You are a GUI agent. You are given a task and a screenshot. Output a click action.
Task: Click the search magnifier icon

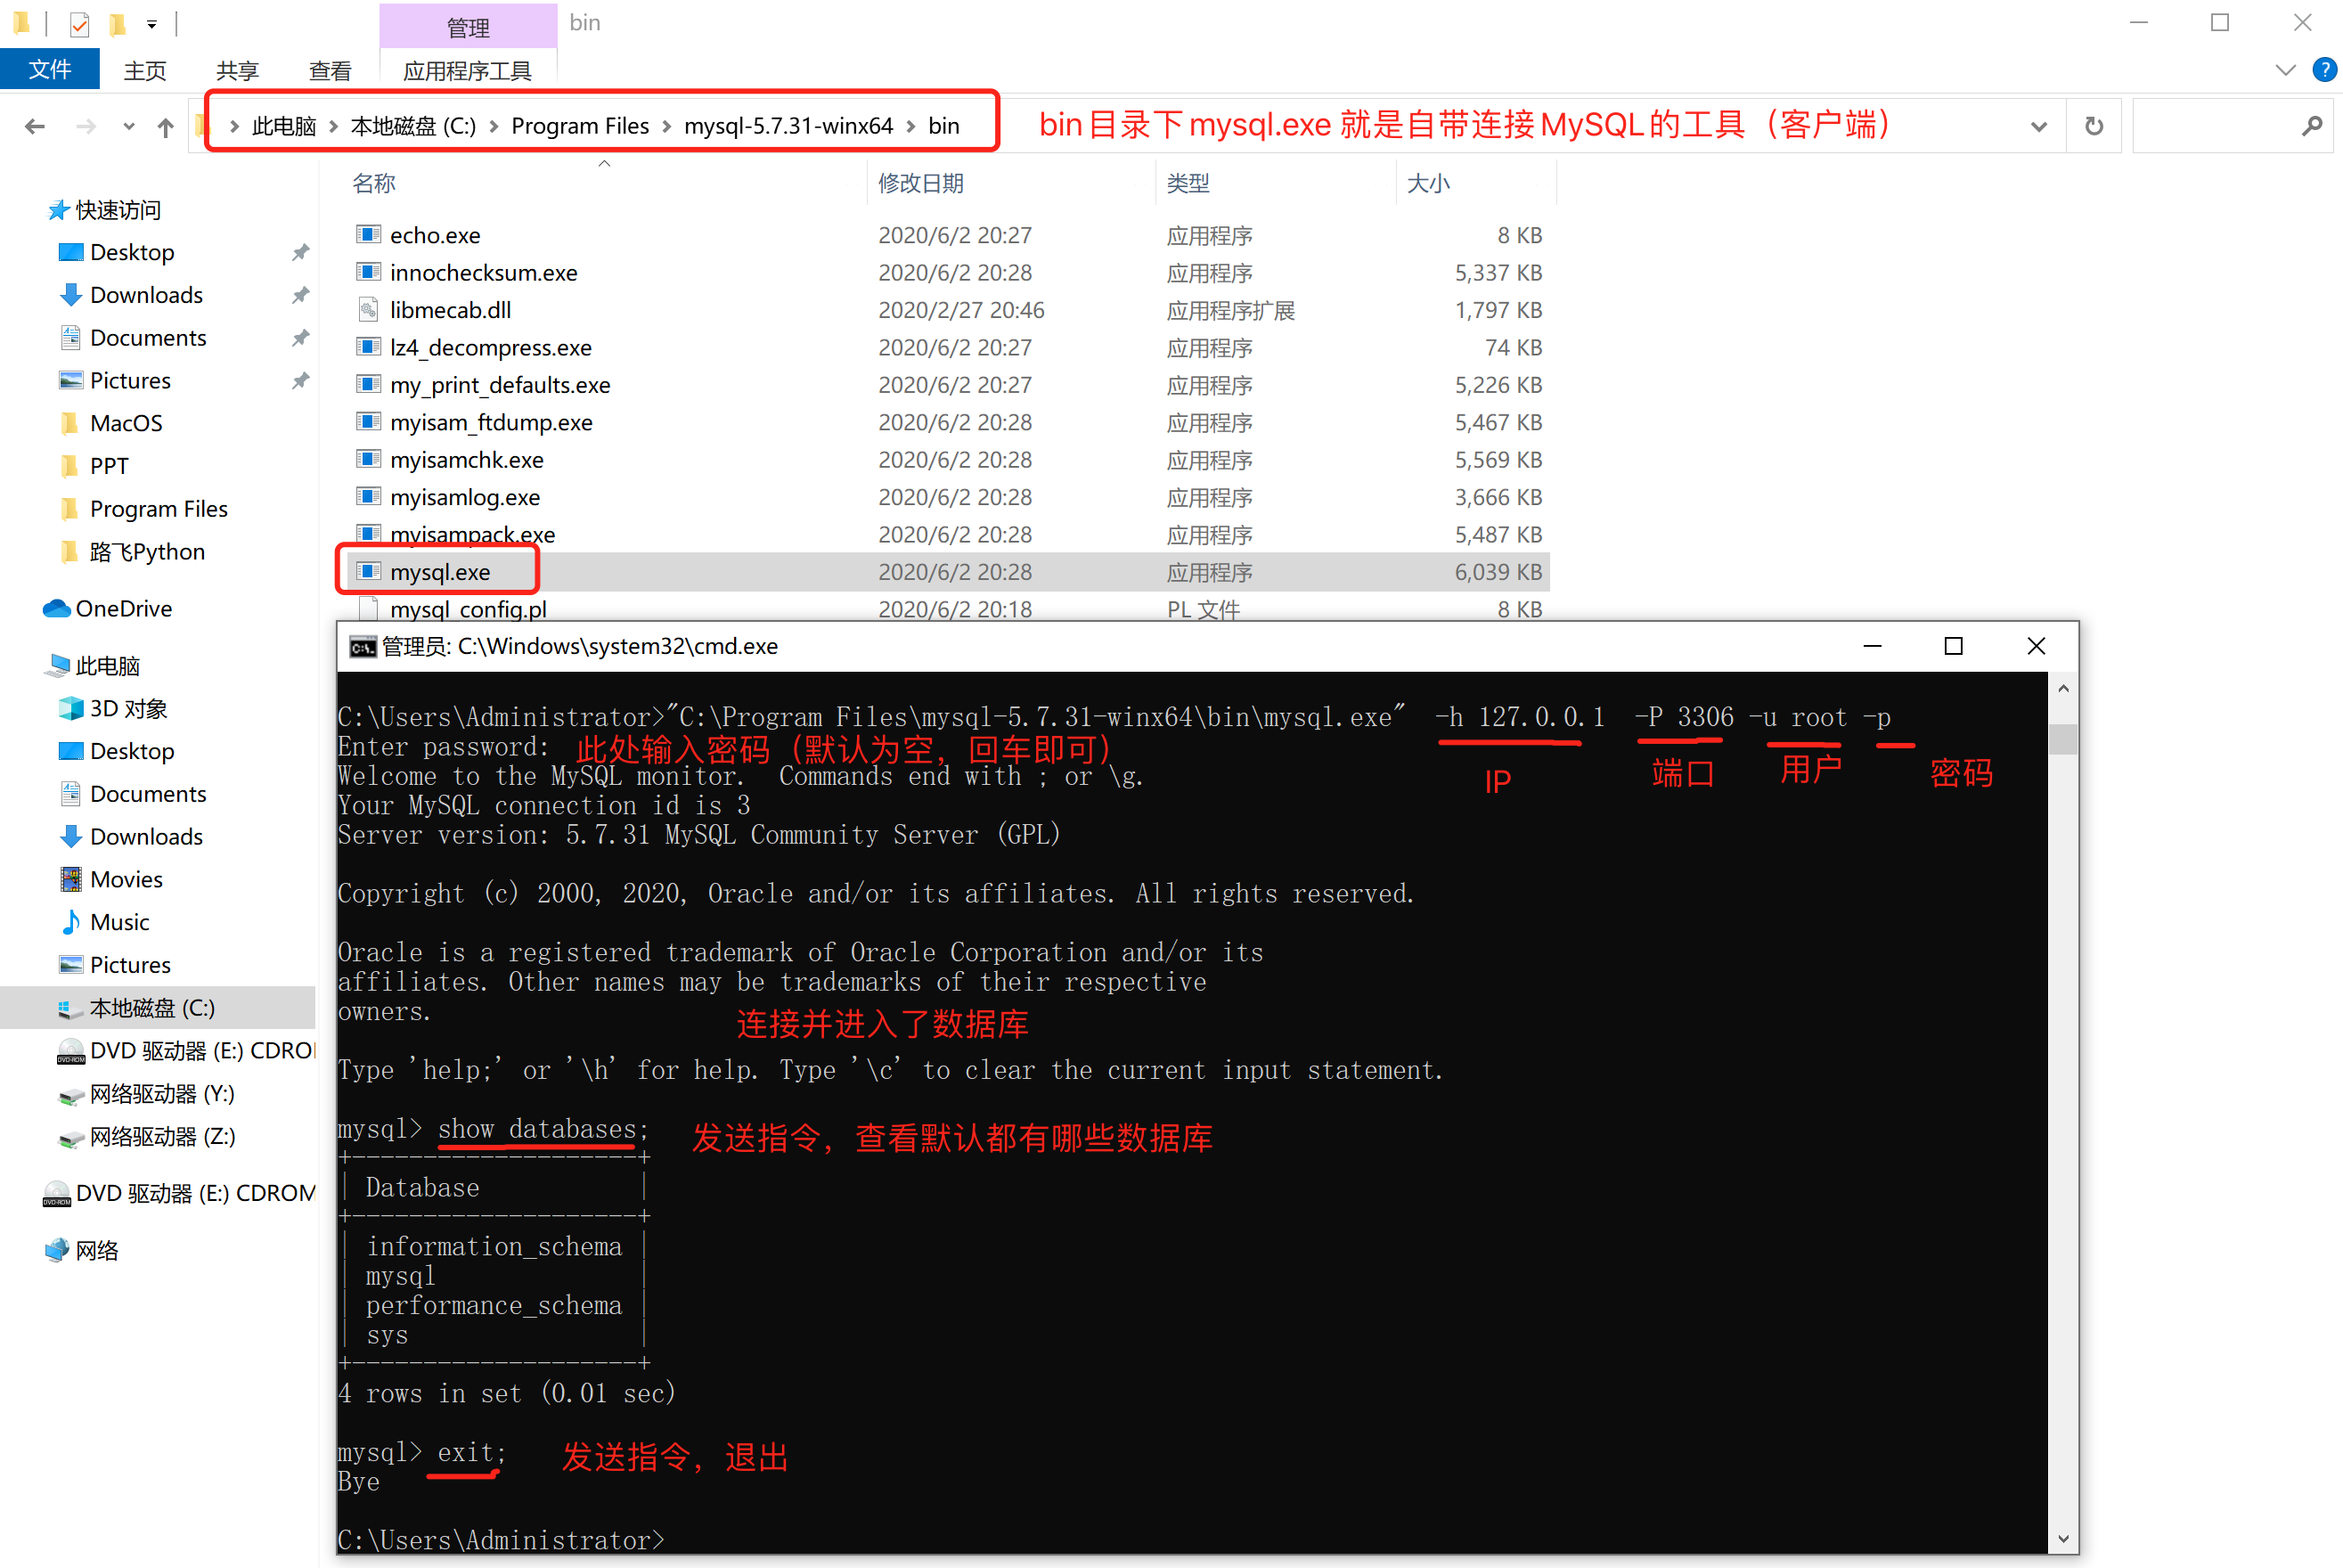click(2312, 126)
